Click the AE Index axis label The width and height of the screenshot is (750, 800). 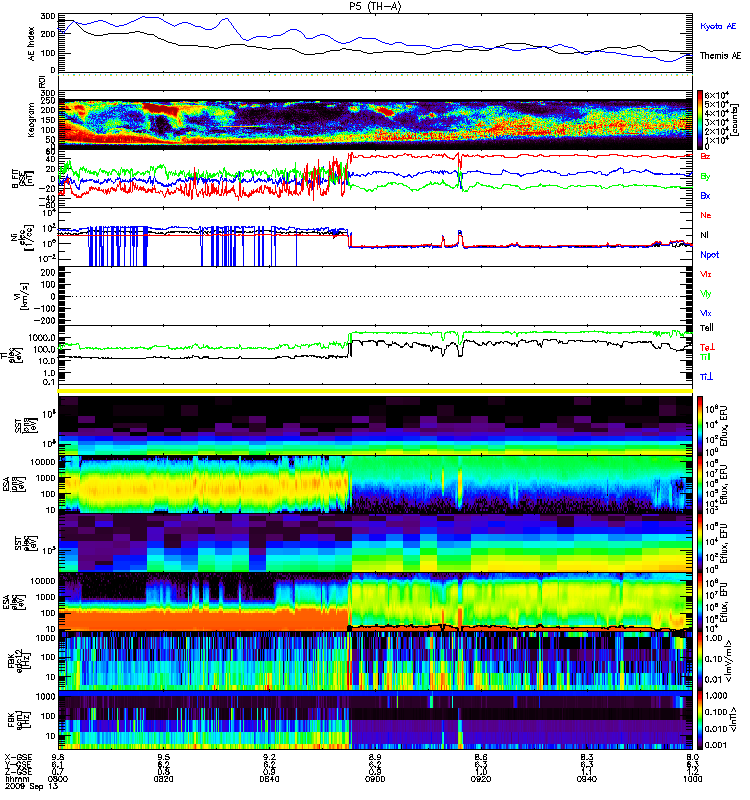point(32,43)
